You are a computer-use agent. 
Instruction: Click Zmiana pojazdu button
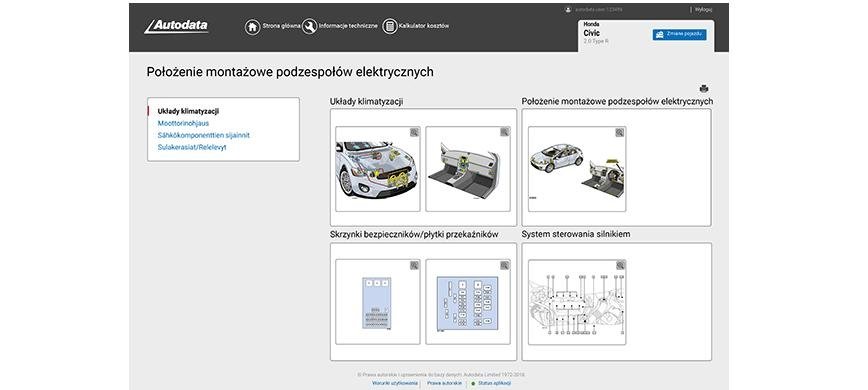pos(679,34)
